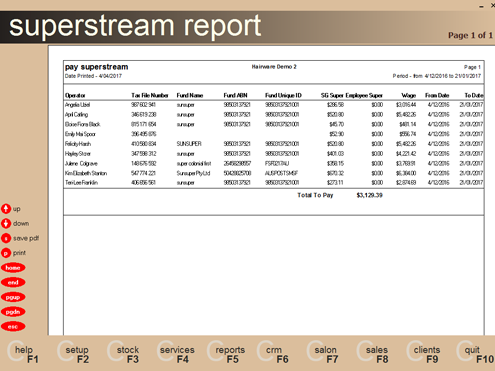This screenshot has width=495, height=371.
Task: Open the help F1 menu
Action: (23, 353)
